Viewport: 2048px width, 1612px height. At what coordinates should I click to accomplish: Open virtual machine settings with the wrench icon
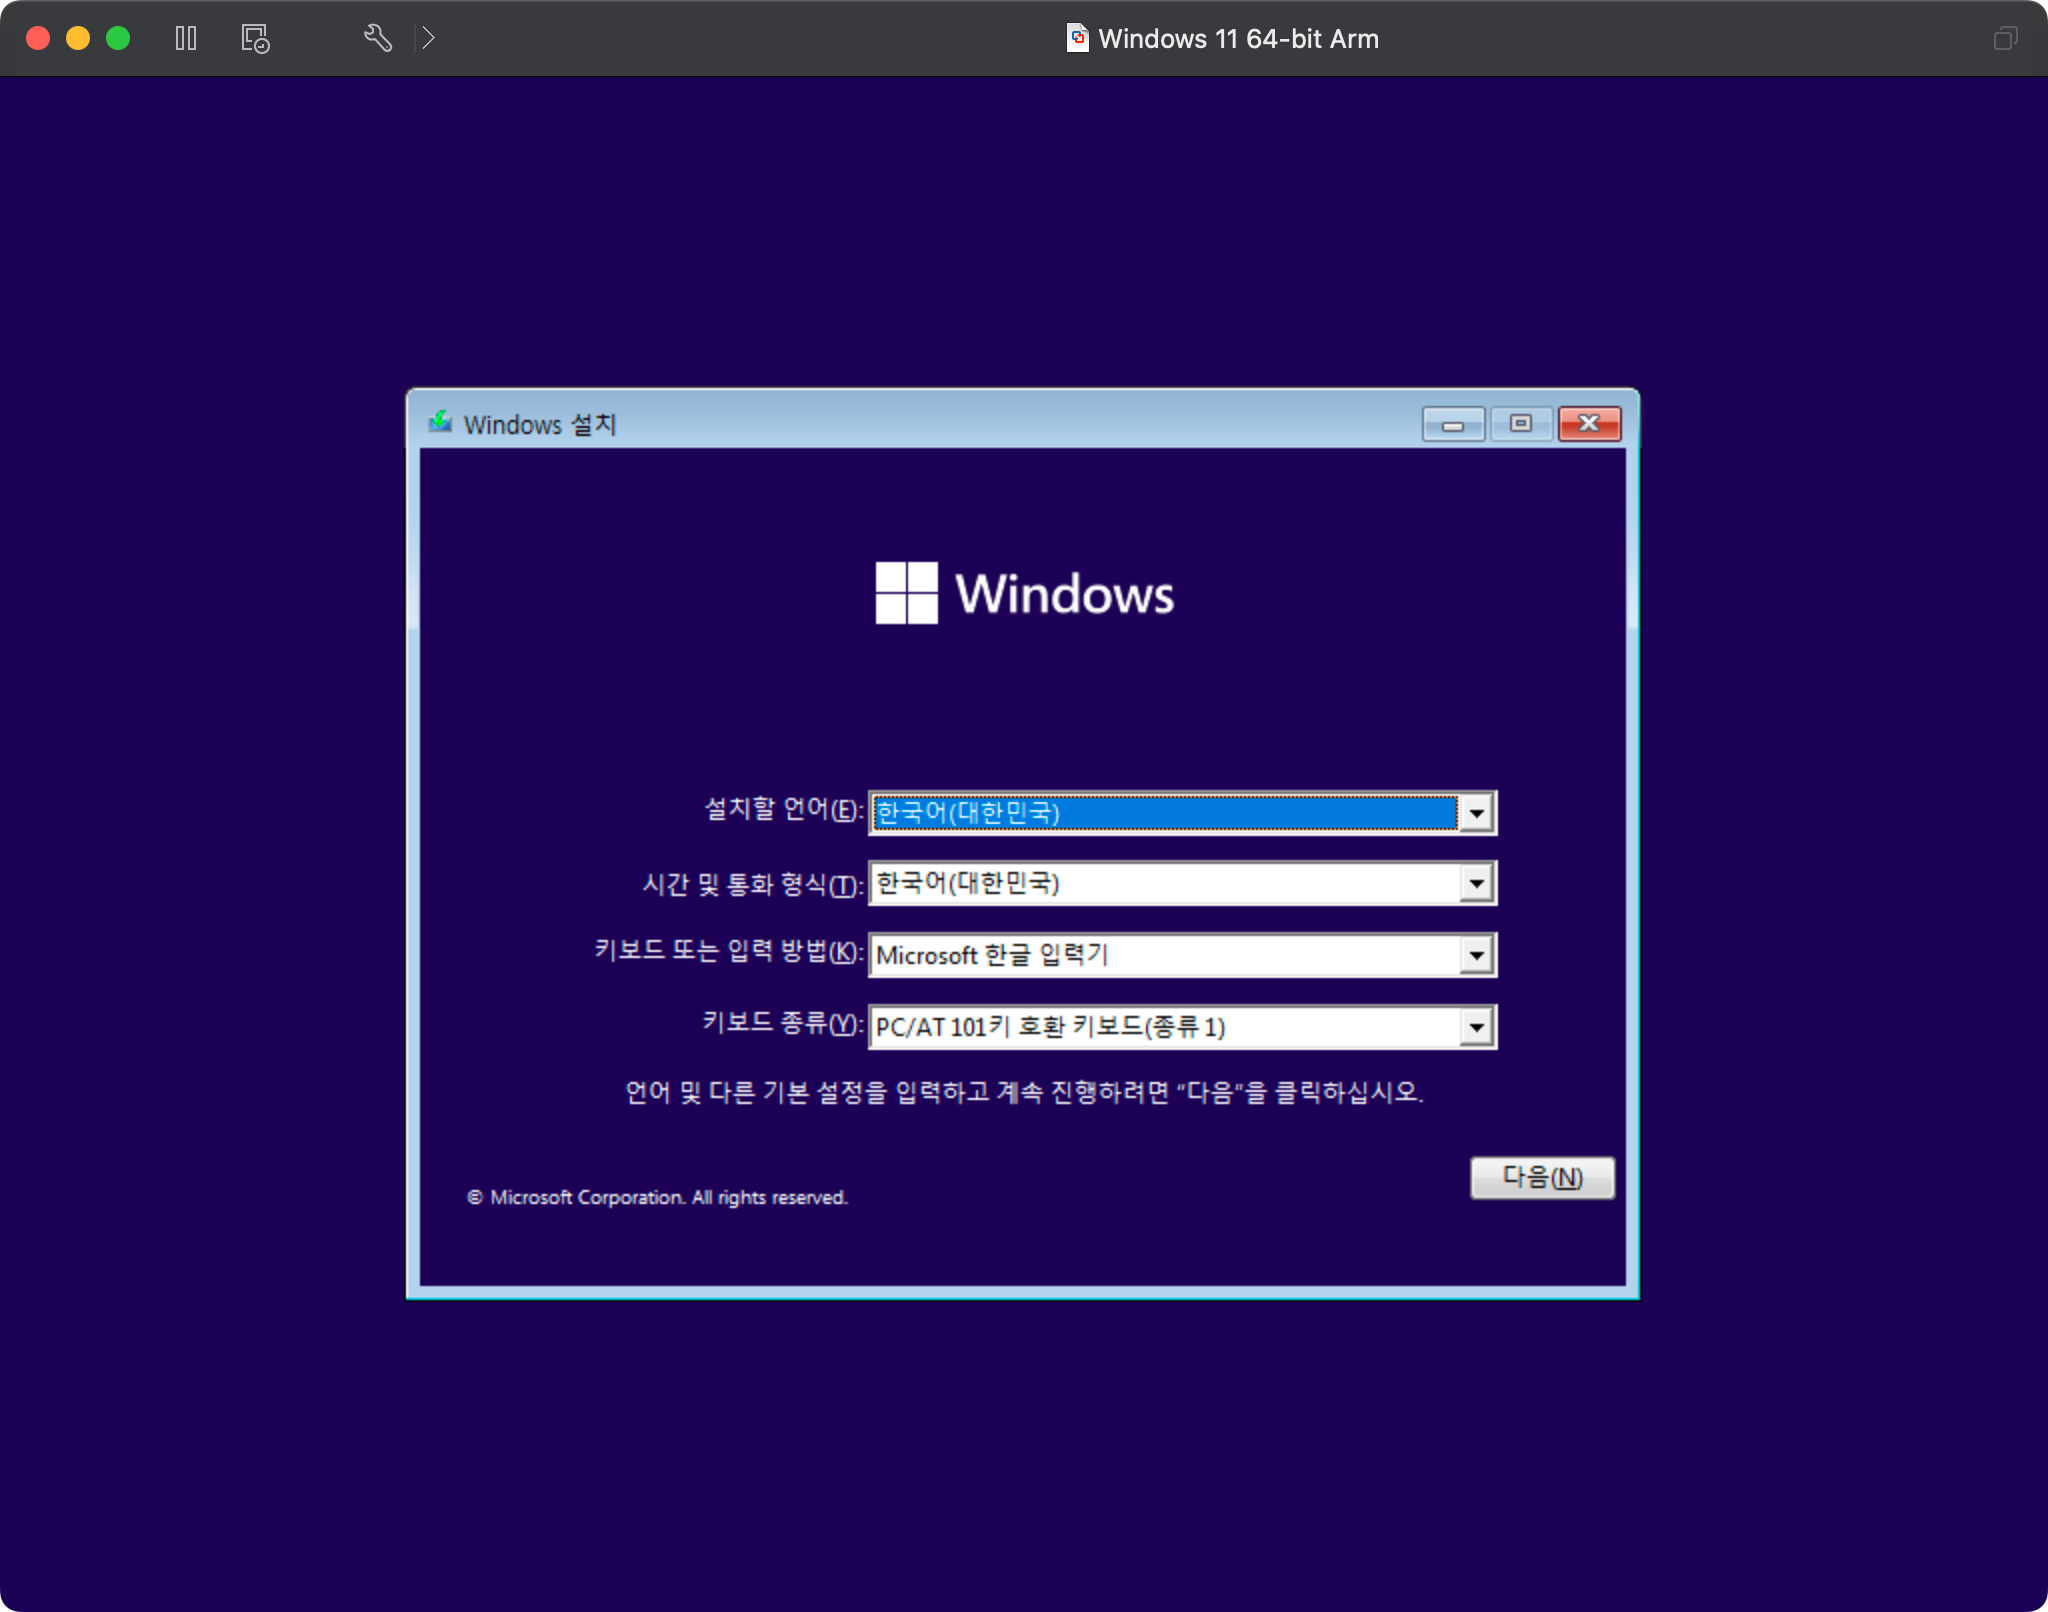point(377,38)
